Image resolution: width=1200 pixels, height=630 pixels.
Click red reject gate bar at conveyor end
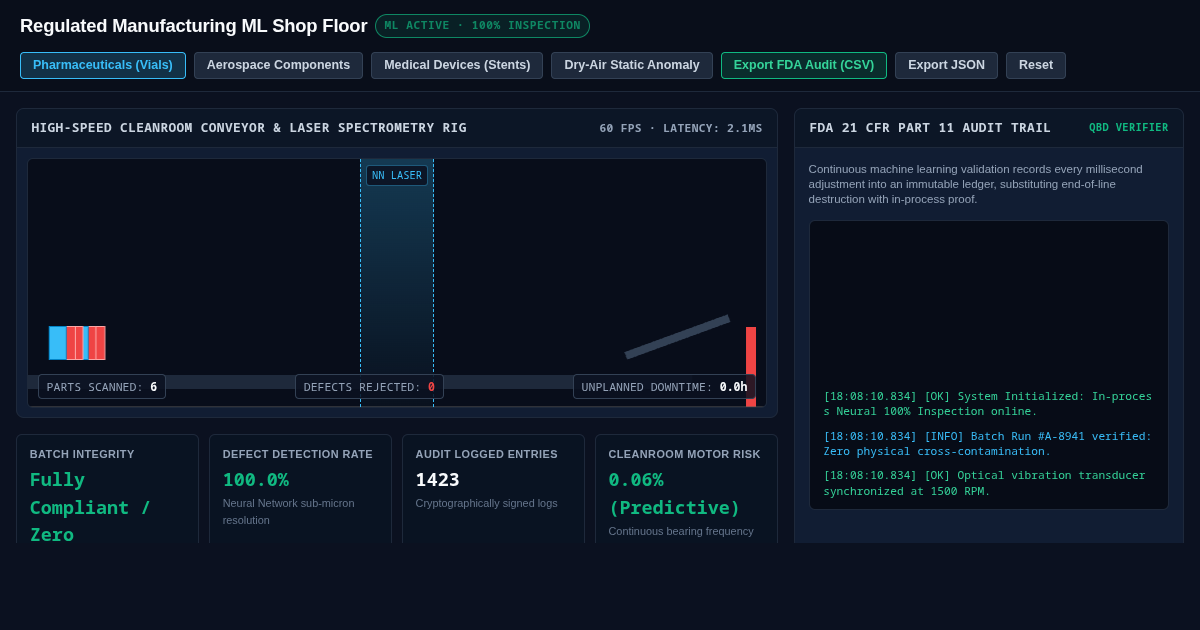click(751, 366)
